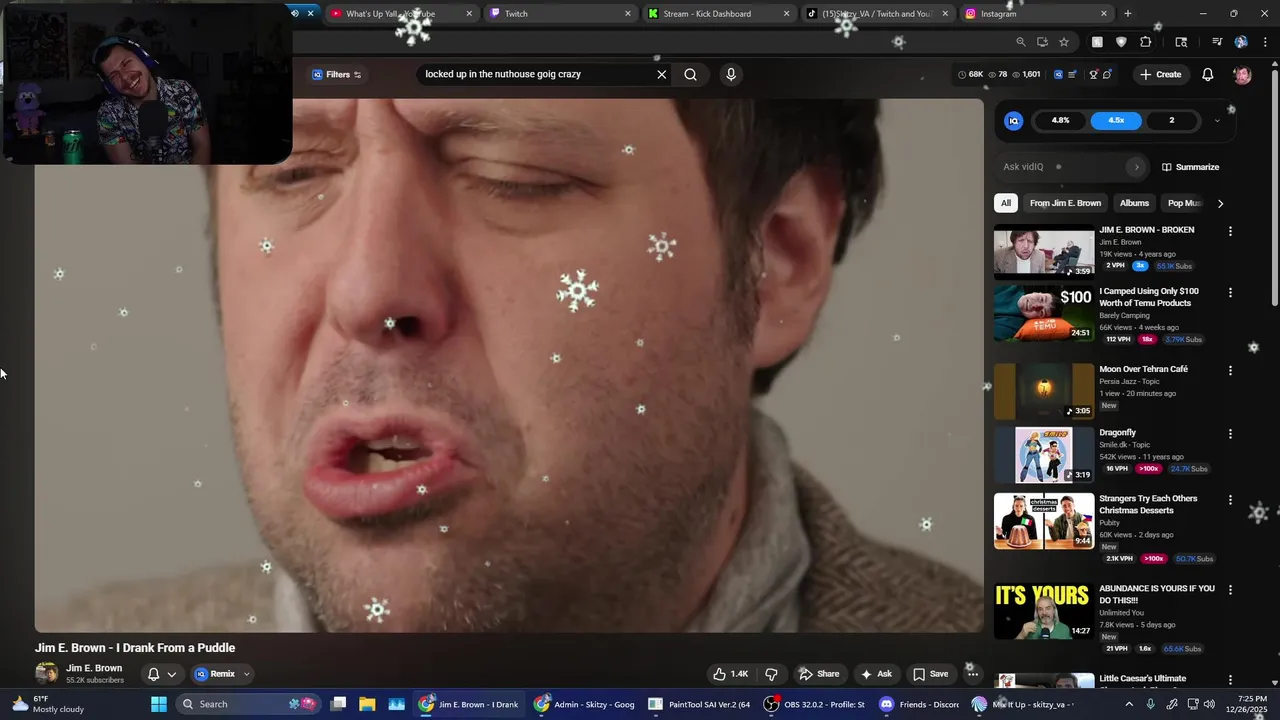Click the search magnifier button
1280x720 pixels.
tap(690, 74)
